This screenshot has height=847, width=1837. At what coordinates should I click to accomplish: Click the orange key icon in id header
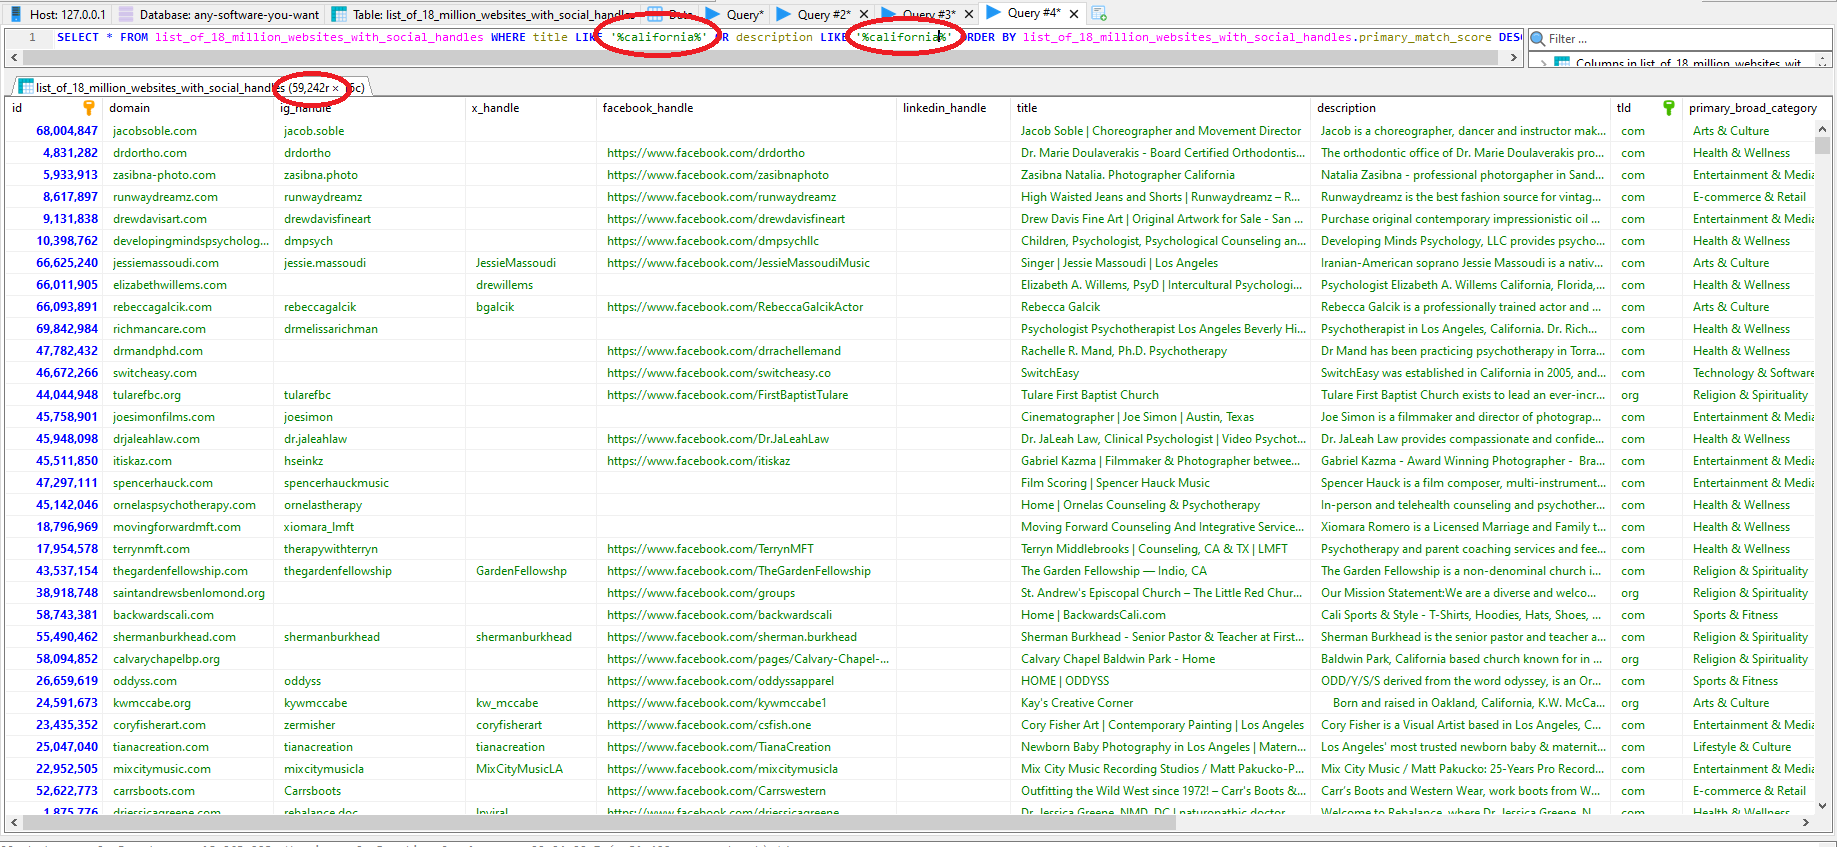[89, 108]
